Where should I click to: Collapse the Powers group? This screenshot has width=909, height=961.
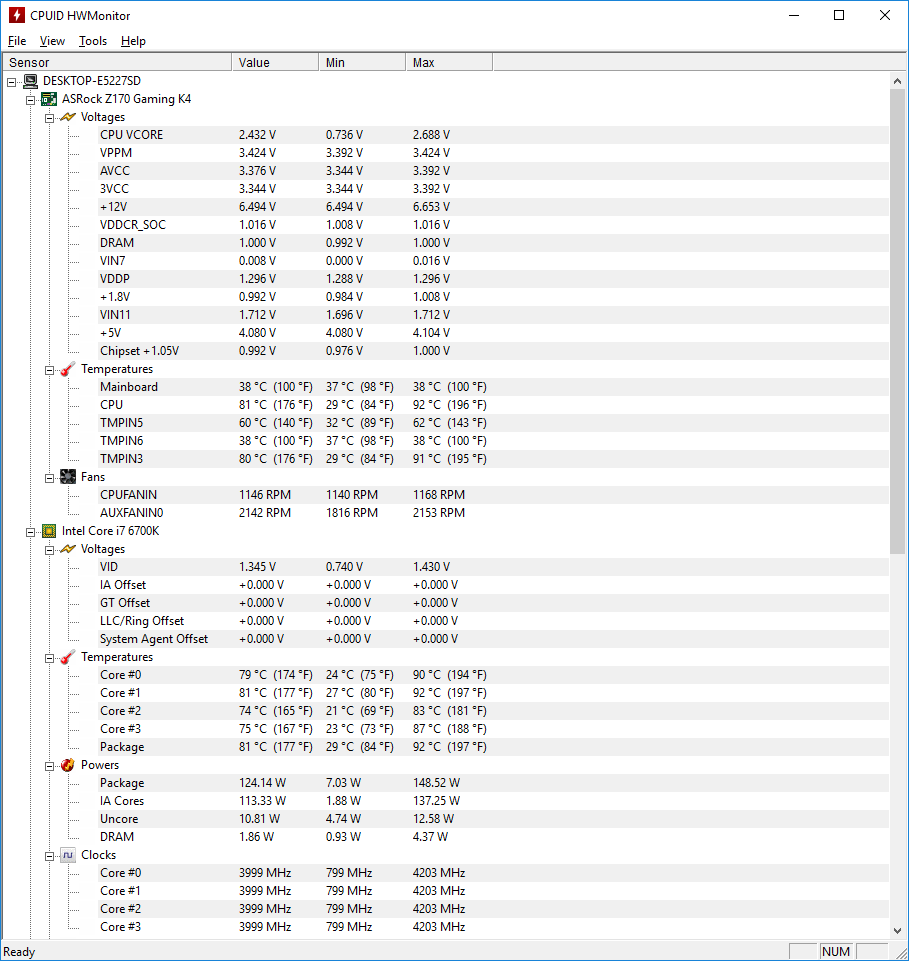click(x=49, y=765)
